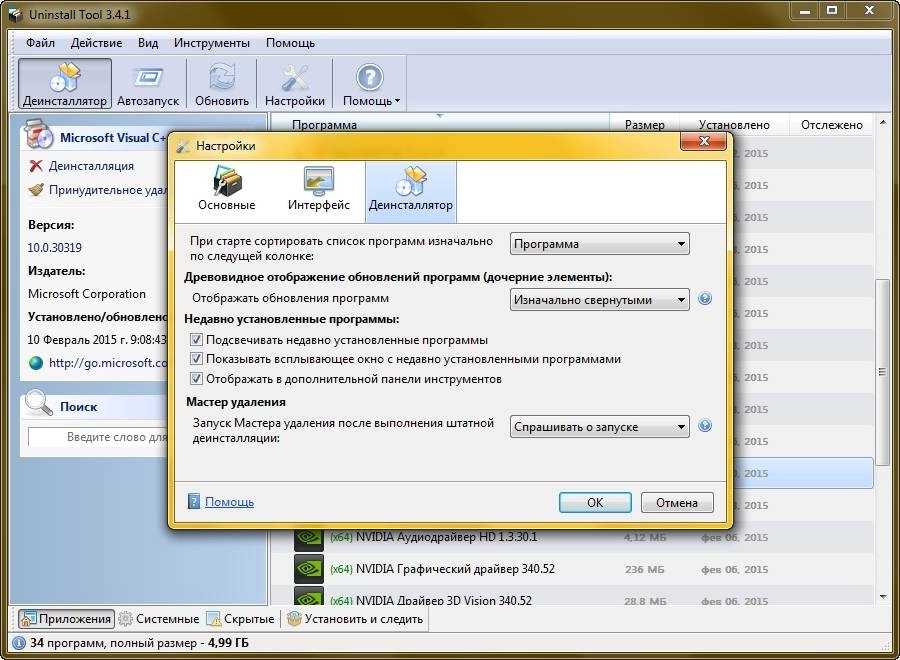This screenshot has height=660, width=900.
Task: Click the magnifier Поиск icon
Action: 38,403
